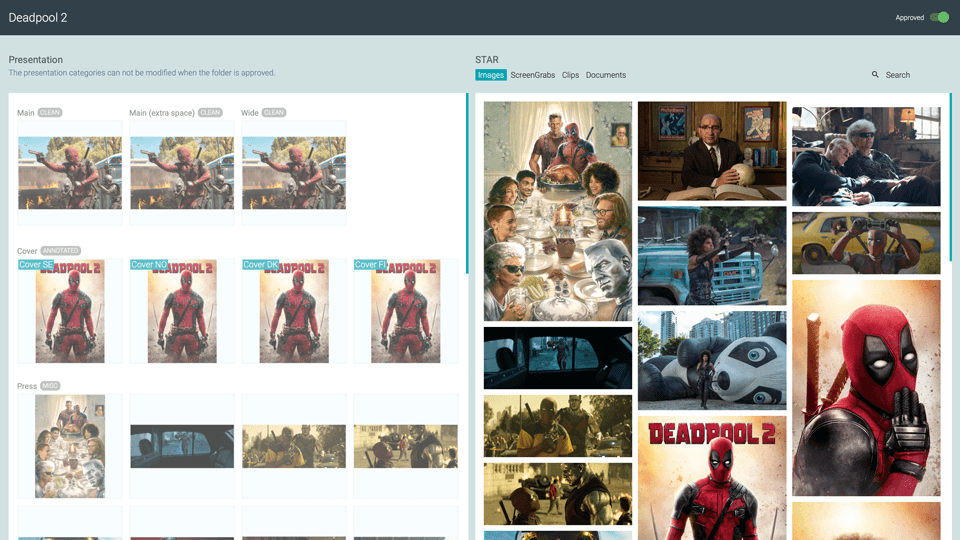Open the Clips tab
960x540 pixels.
(570, 75)
